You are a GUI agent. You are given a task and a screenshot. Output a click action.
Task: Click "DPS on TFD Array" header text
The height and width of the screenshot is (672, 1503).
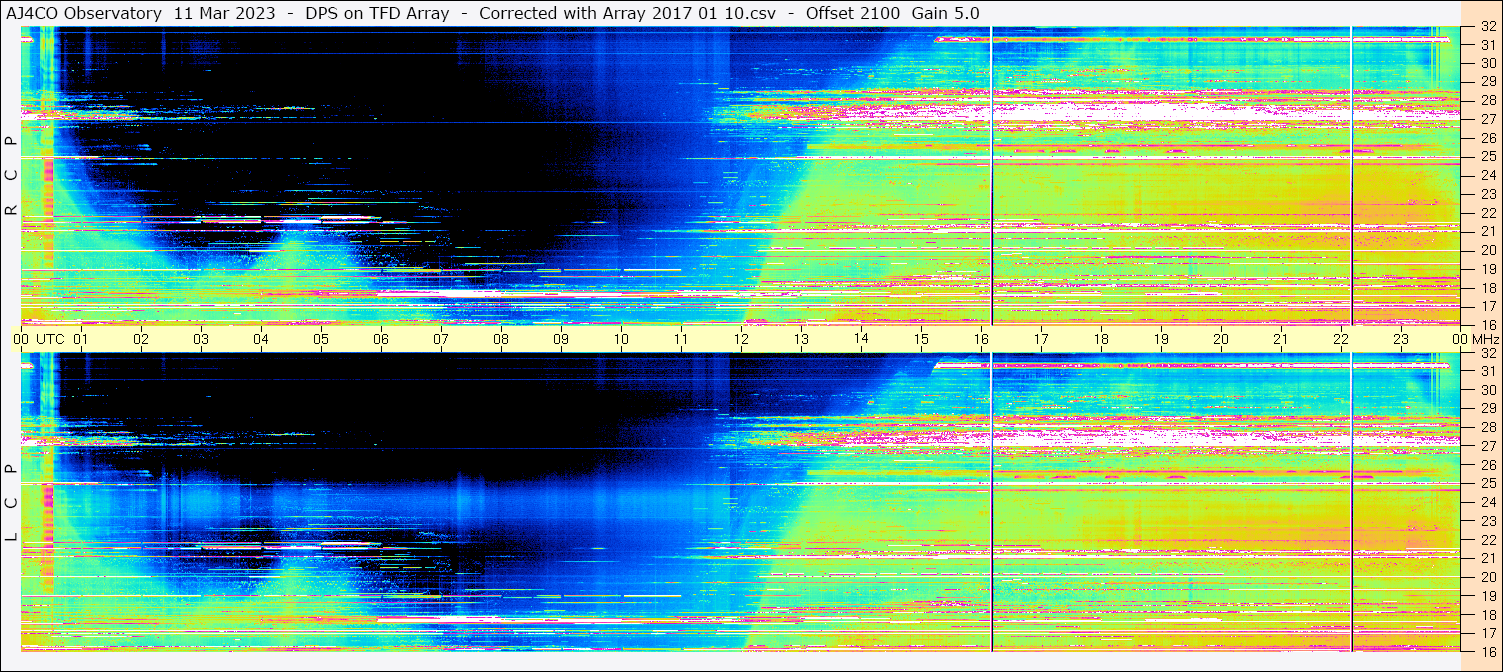coord(378,13)
